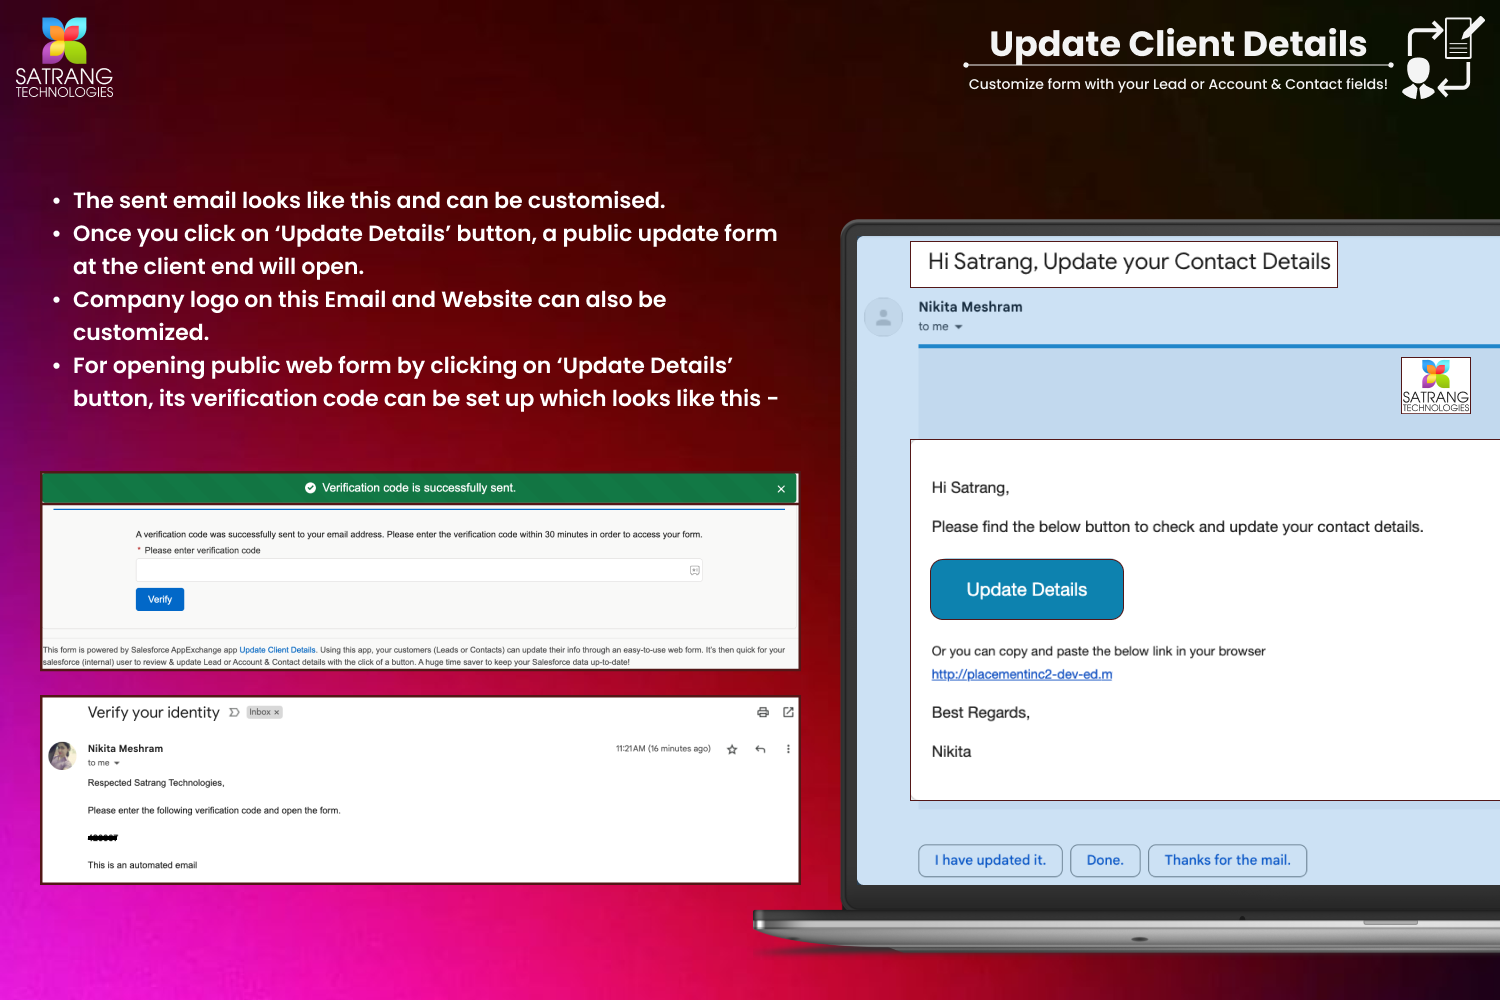Click the 'Best Regards,' line in email

[980, 713]
